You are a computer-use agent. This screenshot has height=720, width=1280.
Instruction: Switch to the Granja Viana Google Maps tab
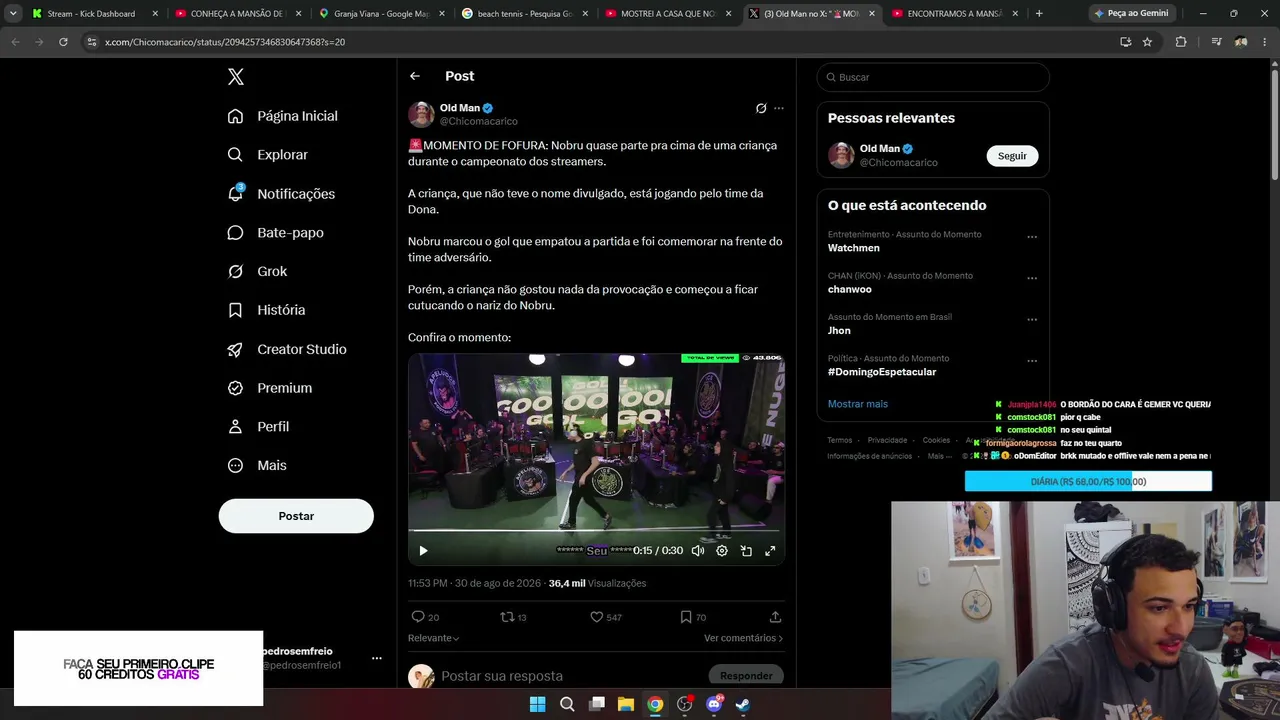point(380,14)
